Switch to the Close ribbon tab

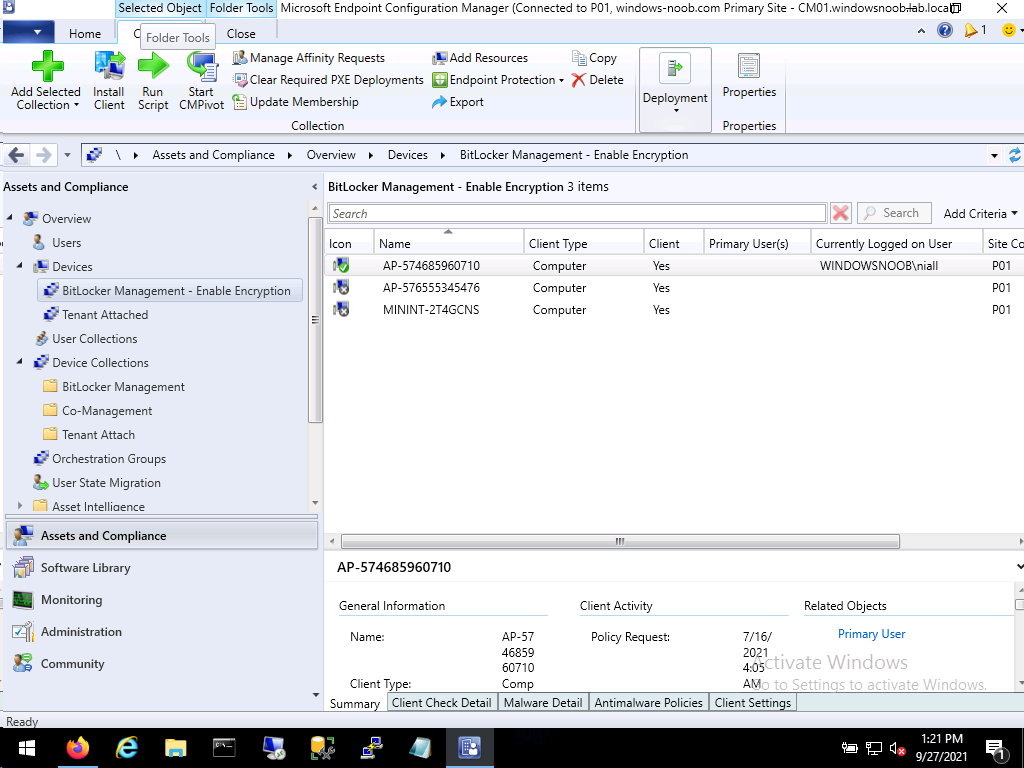[241, 33]
